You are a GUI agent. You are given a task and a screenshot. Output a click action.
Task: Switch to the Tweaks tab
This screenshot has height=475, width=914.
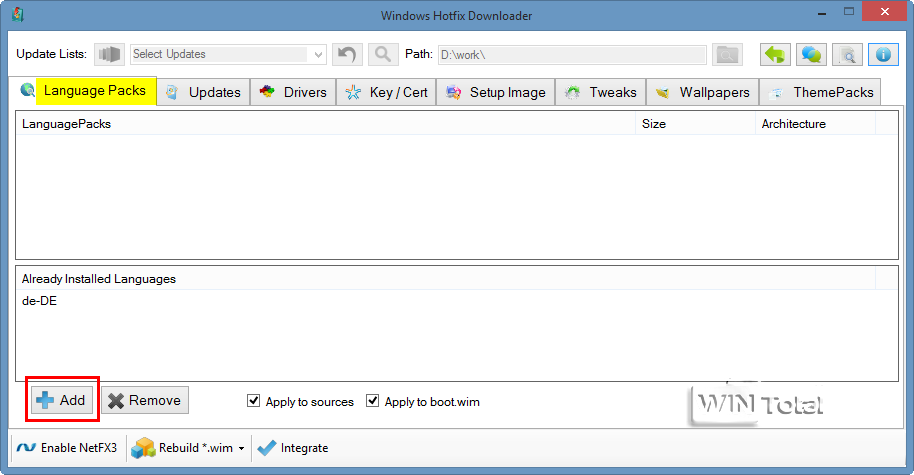click(x=600, y=92)
